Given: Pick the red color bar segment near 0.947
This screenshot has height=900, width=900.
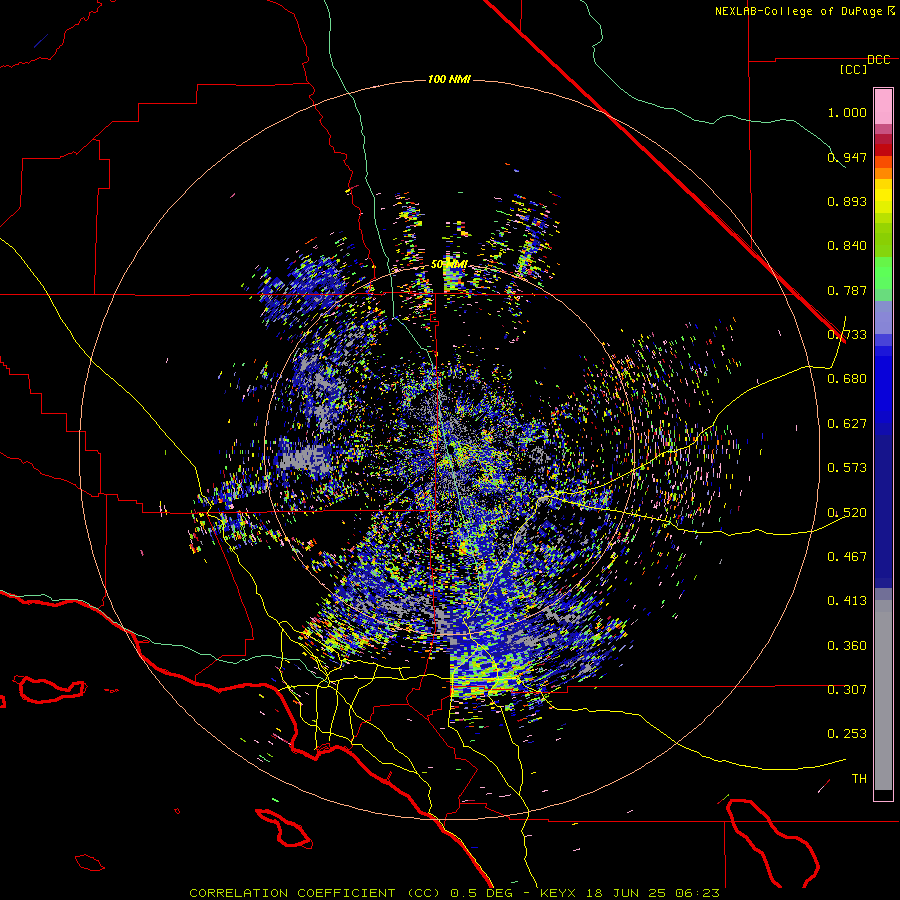Looking at the screenshot, I should [883, 150].
